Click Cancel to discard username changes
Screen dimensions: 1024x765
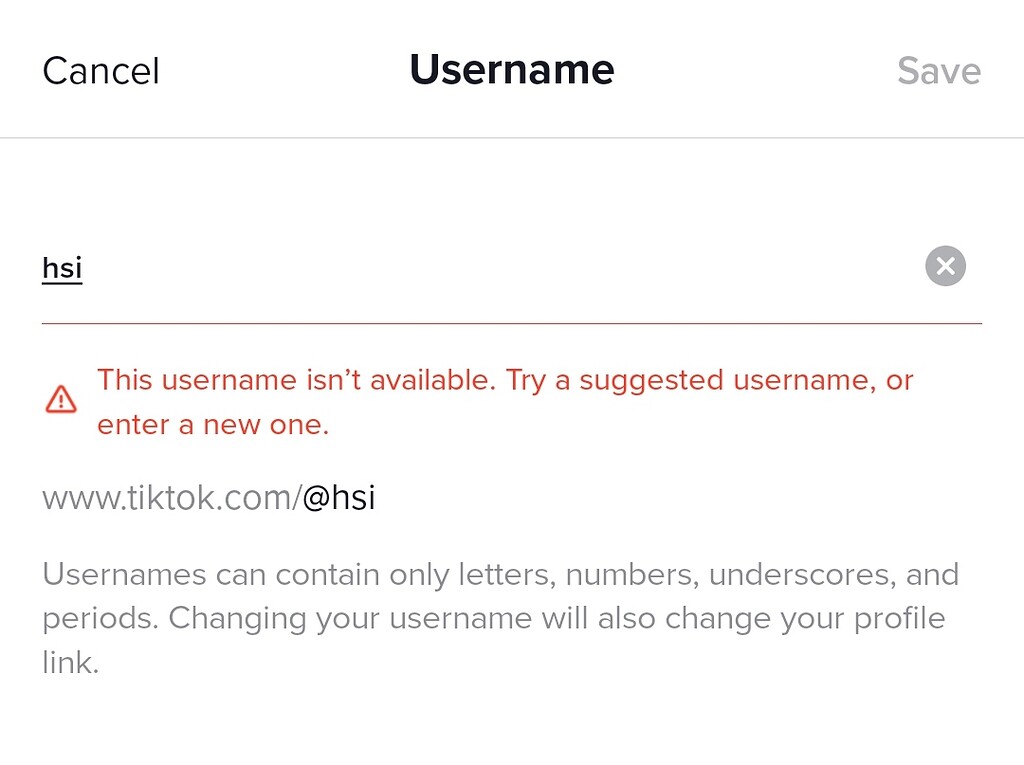point(100,70)
